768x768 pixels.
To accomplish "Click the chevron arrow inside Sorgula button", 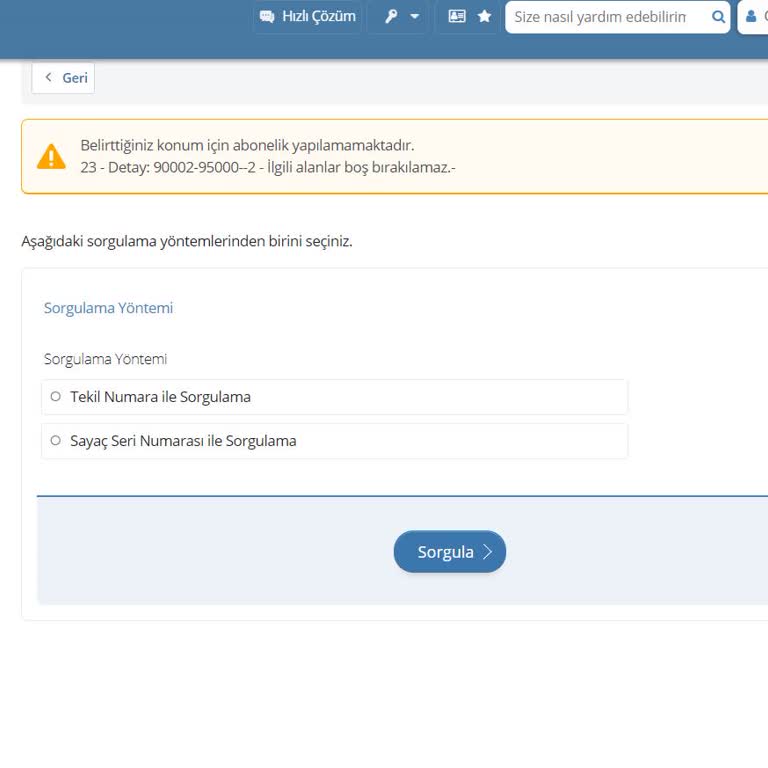I will (x=487, y=552).
